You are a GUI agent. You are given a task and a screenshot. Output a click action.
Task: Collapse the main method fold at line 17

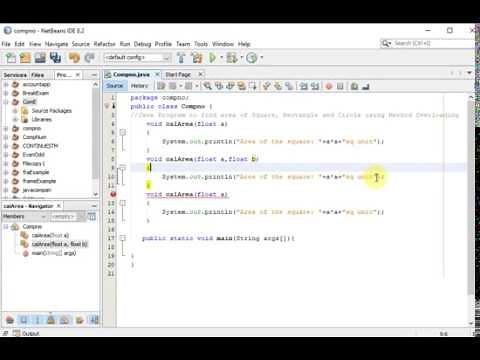click(123, 238)
